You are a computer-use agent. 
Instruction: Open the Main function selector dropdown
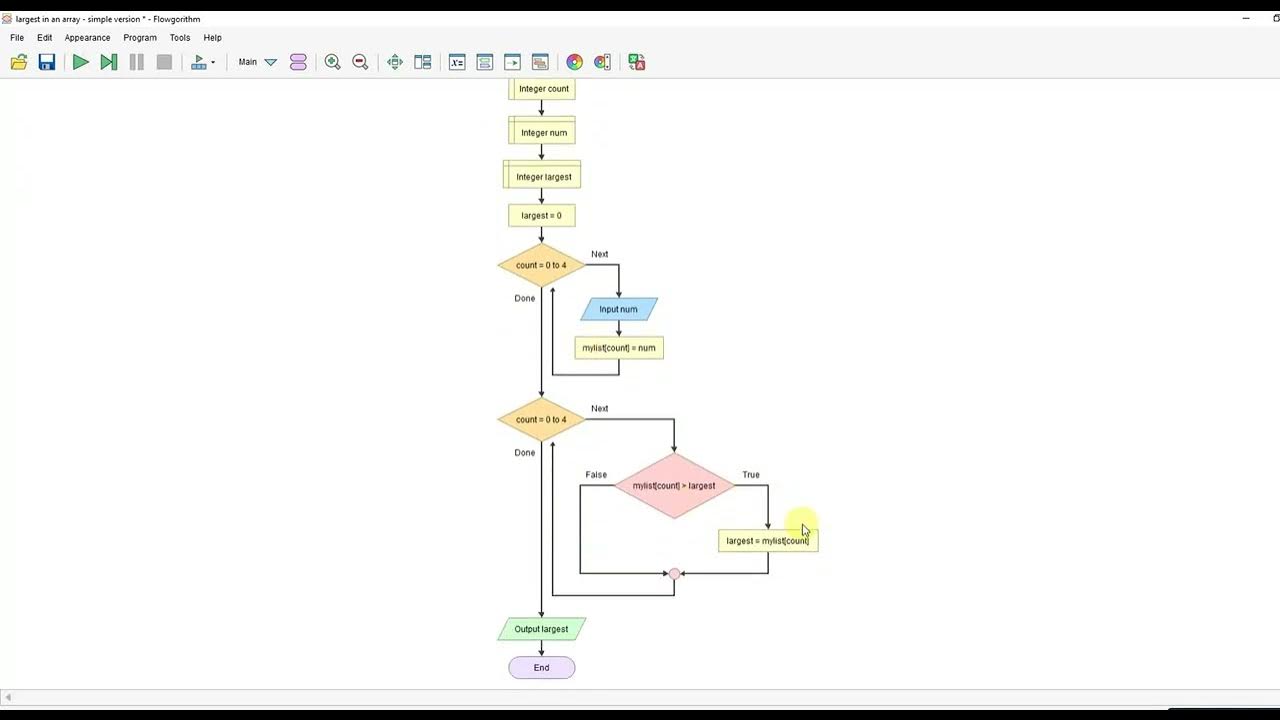[258, 62]
